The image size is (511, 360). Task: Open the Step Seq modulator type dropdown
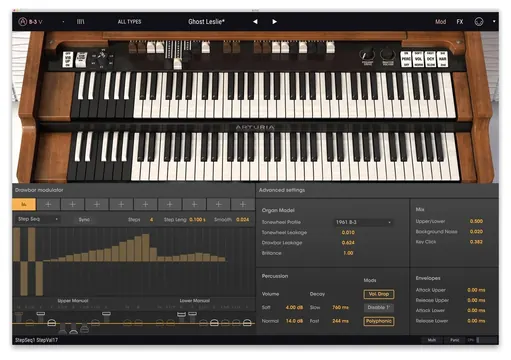click(37, 219)
